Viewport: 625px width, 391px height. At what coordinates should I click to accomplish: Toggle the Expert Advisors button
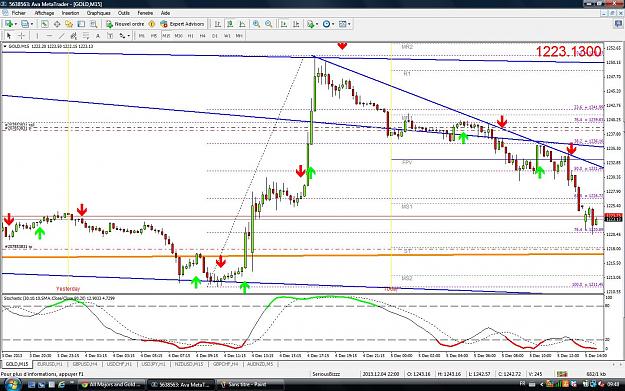click(x=182, y=24)
